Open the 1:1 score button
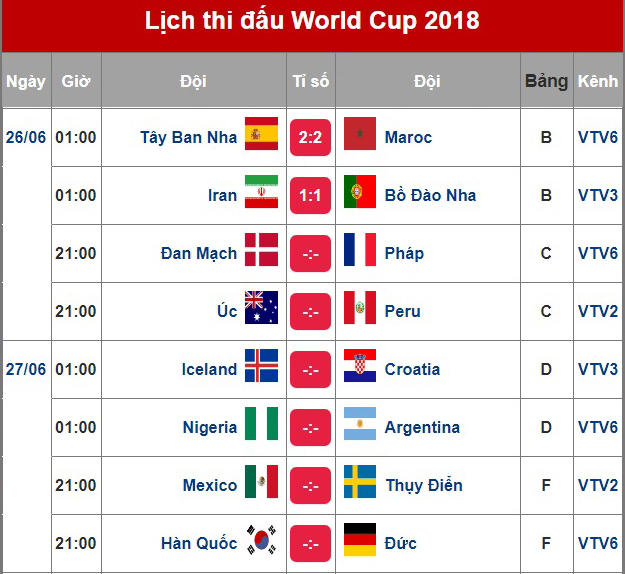 [310, 194]
